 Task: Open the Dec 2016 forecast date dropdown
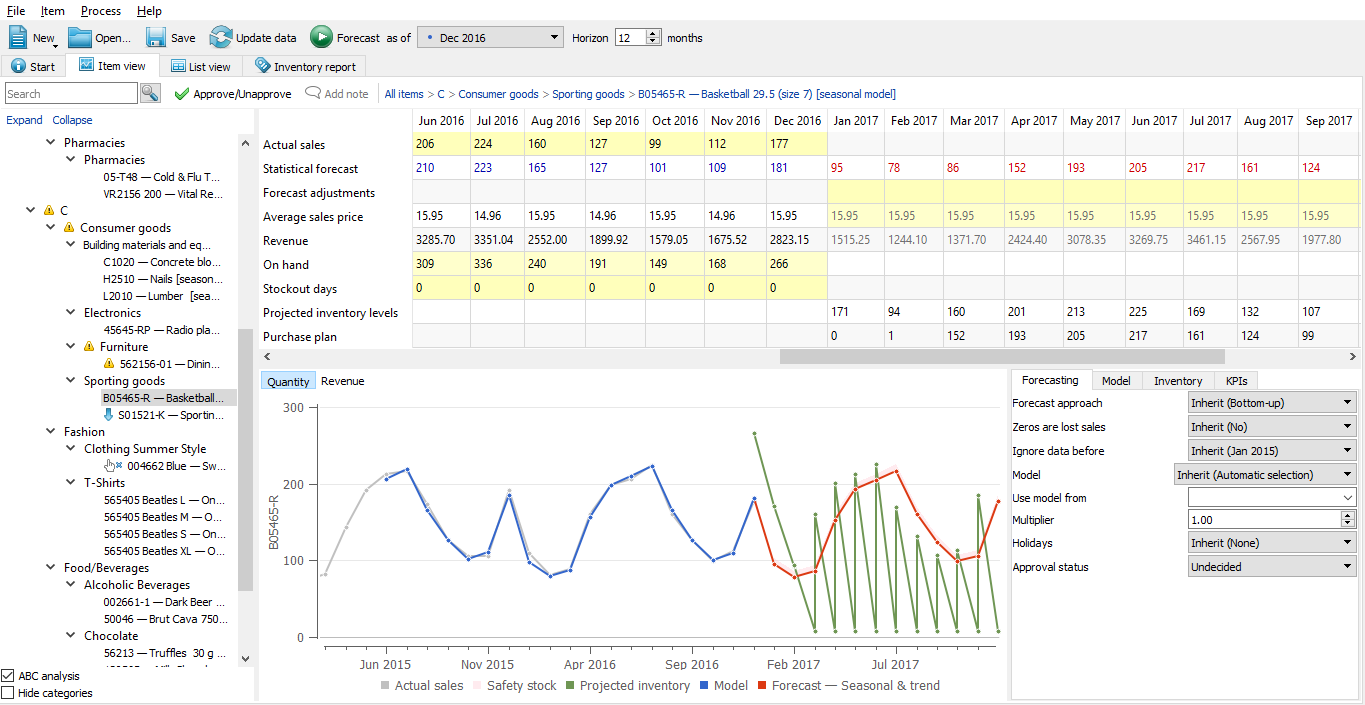click(555, 36)
